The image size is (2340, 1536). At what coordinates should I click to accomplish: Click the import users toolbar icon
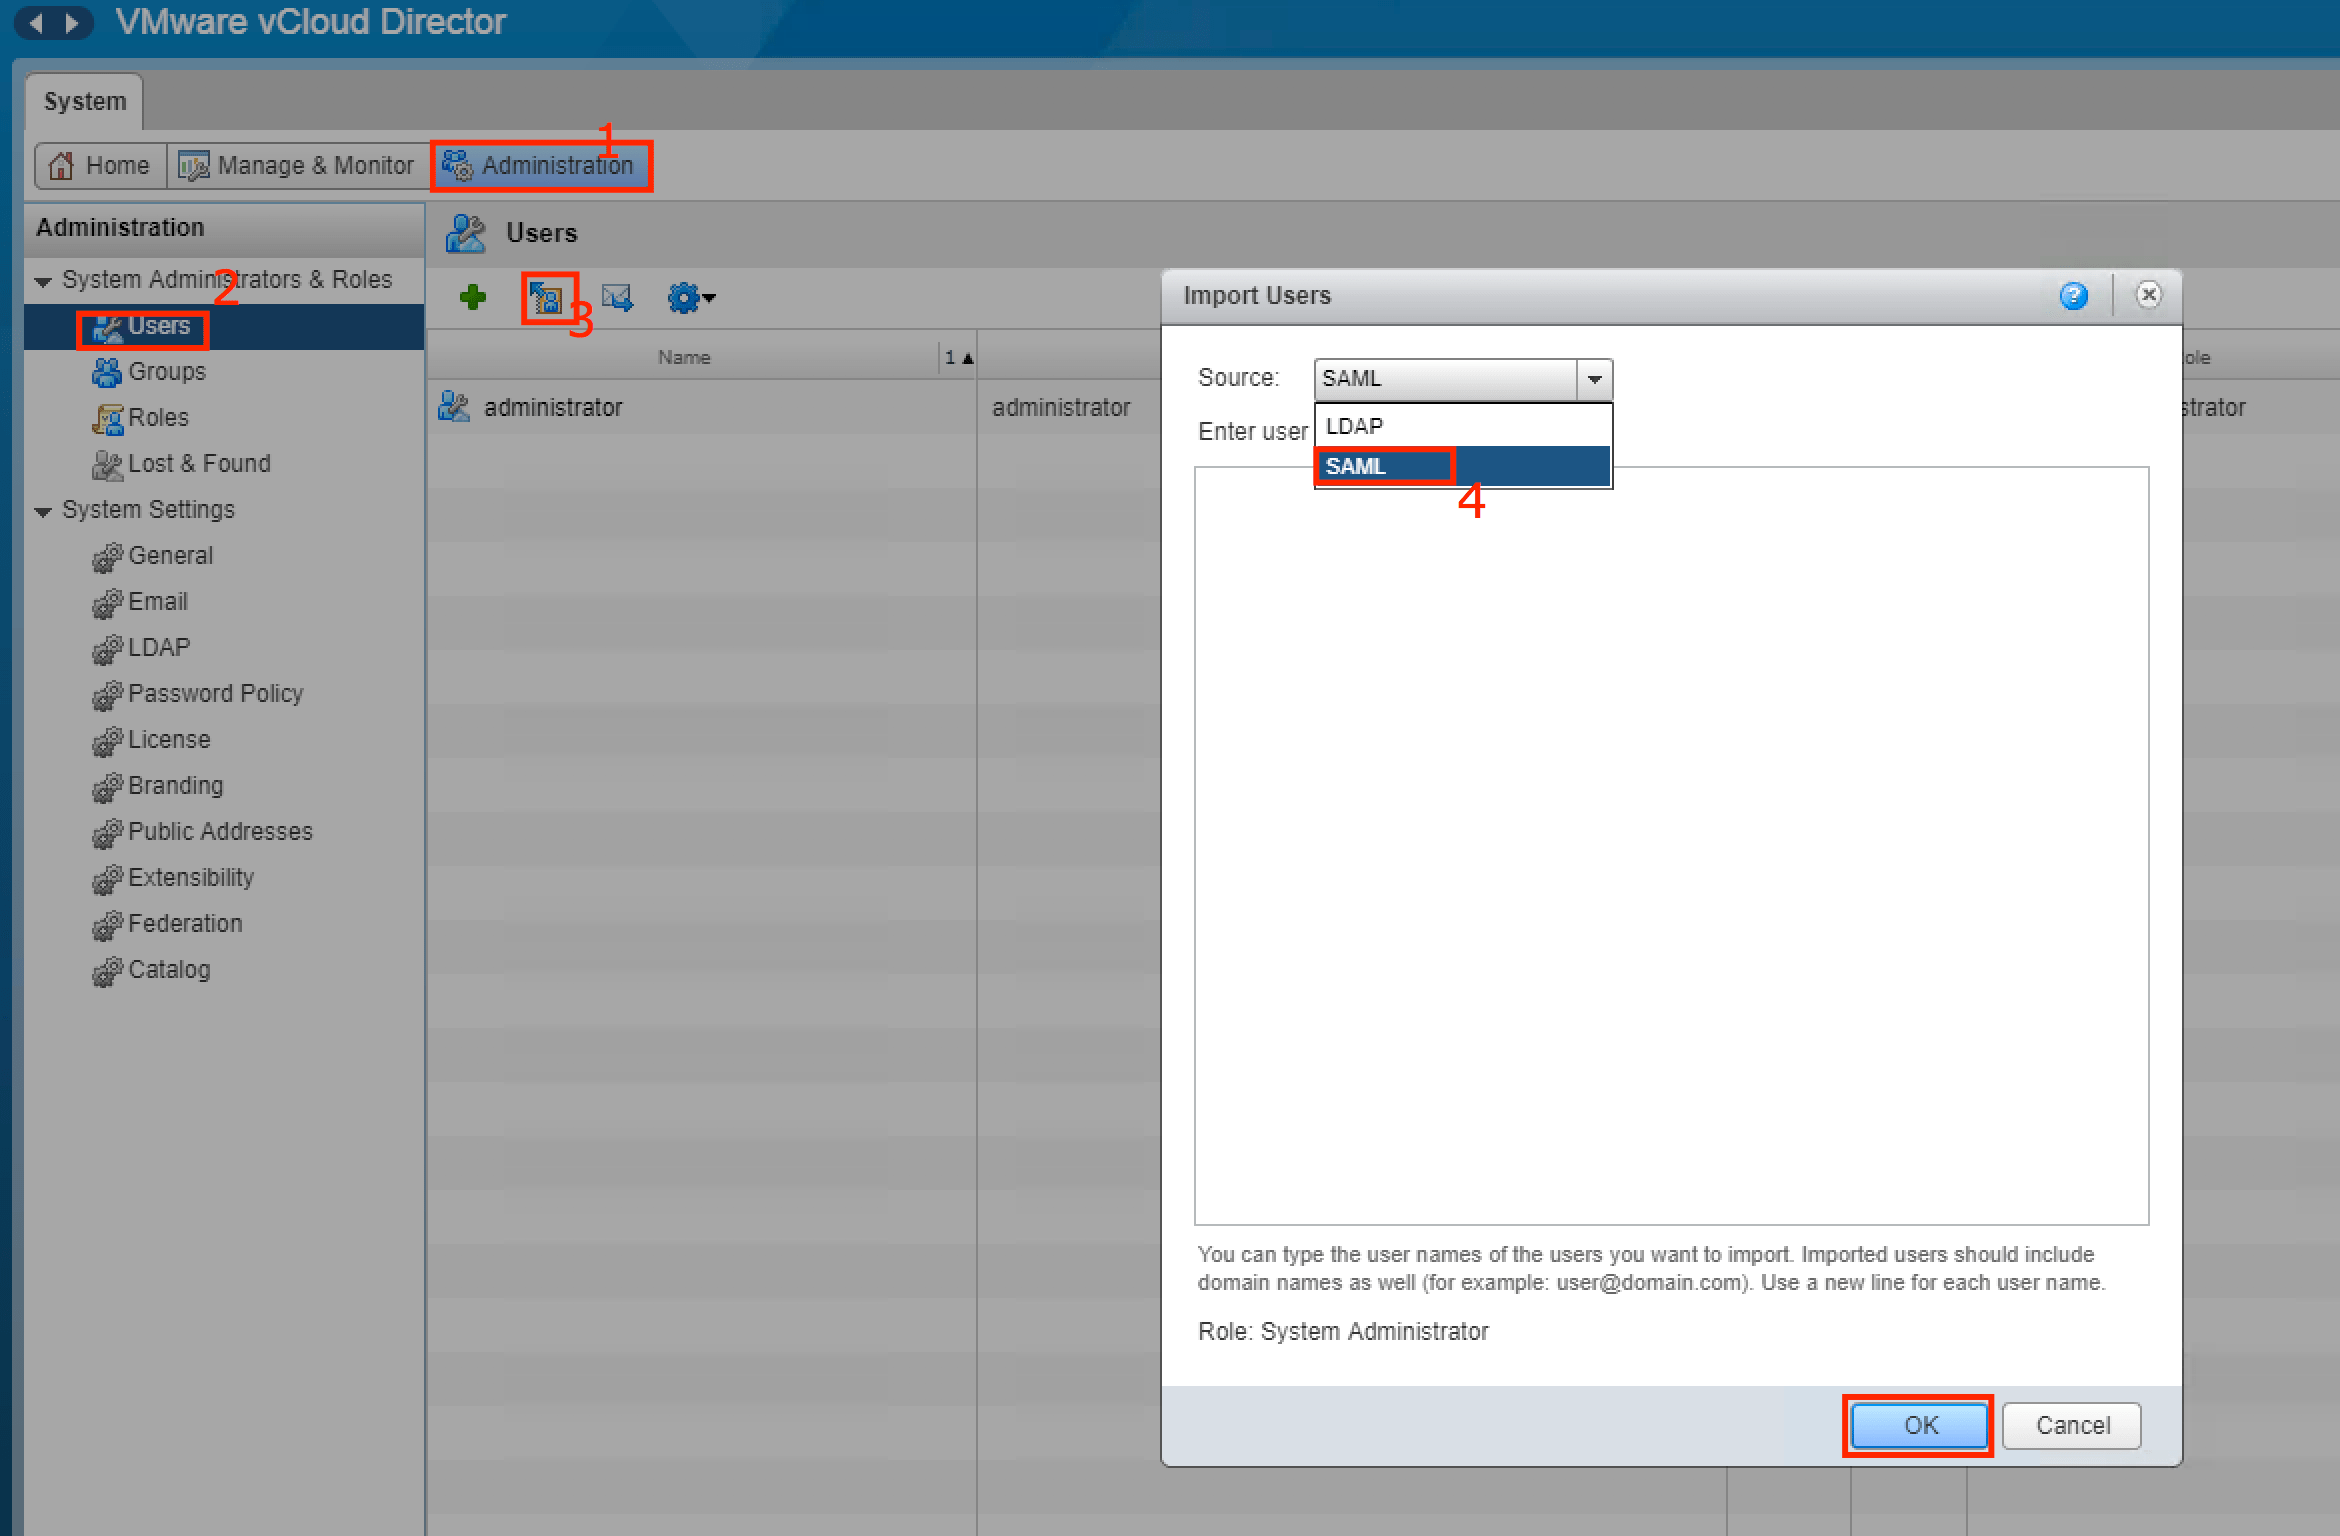[x=547, y=298]
